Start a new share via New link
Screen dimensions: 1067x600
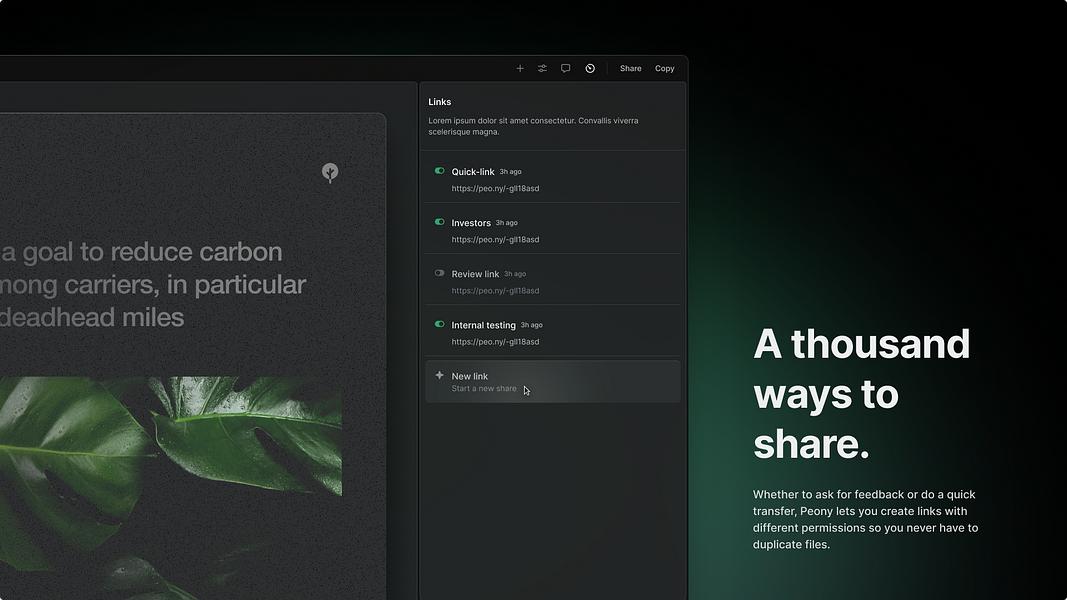(x=553, y=382)
